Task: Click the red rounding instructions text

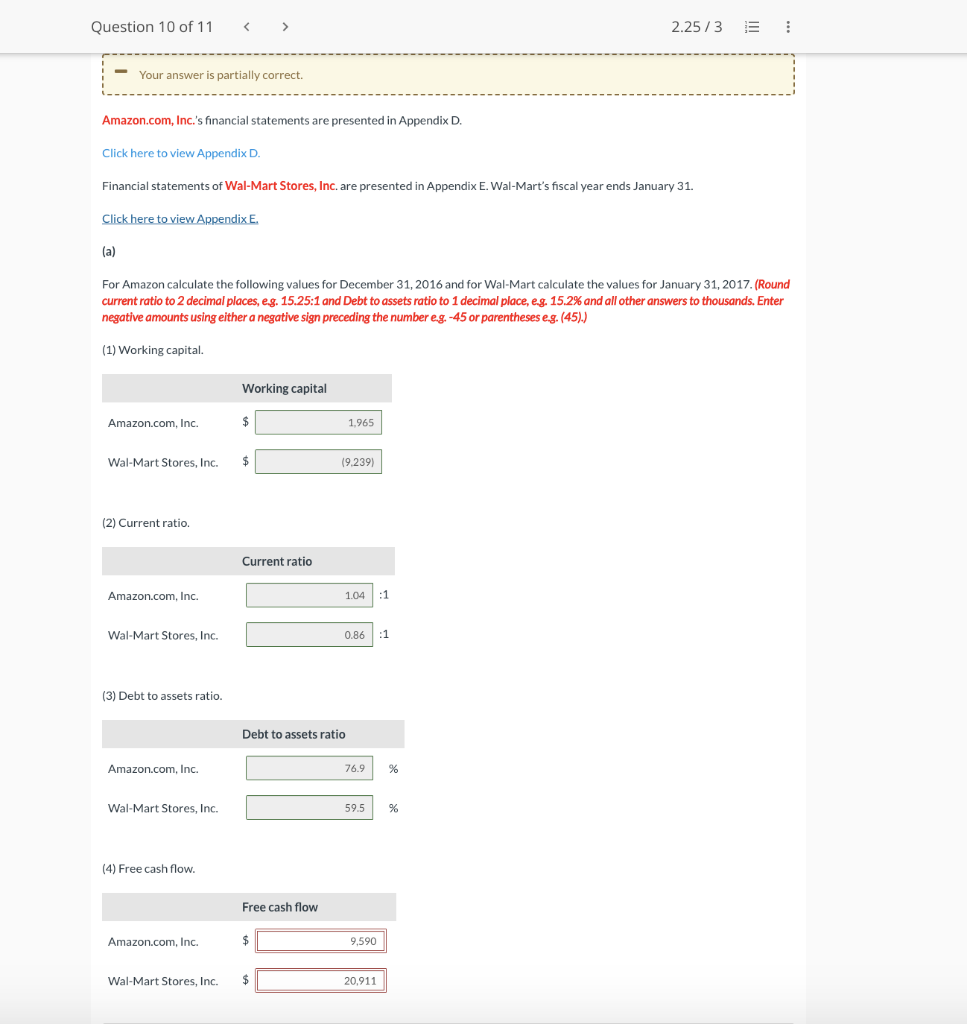Action: tap(446, 301)
